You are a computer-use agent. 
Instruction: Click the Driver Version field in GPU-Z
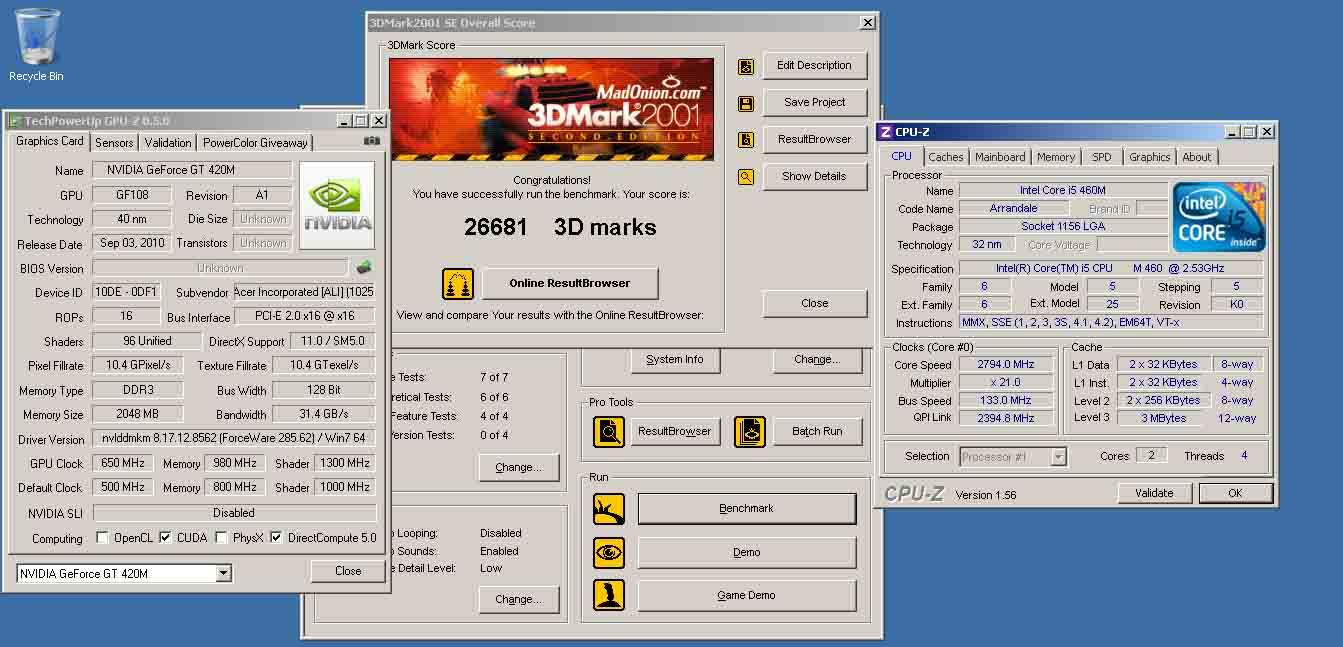(234, 438)
